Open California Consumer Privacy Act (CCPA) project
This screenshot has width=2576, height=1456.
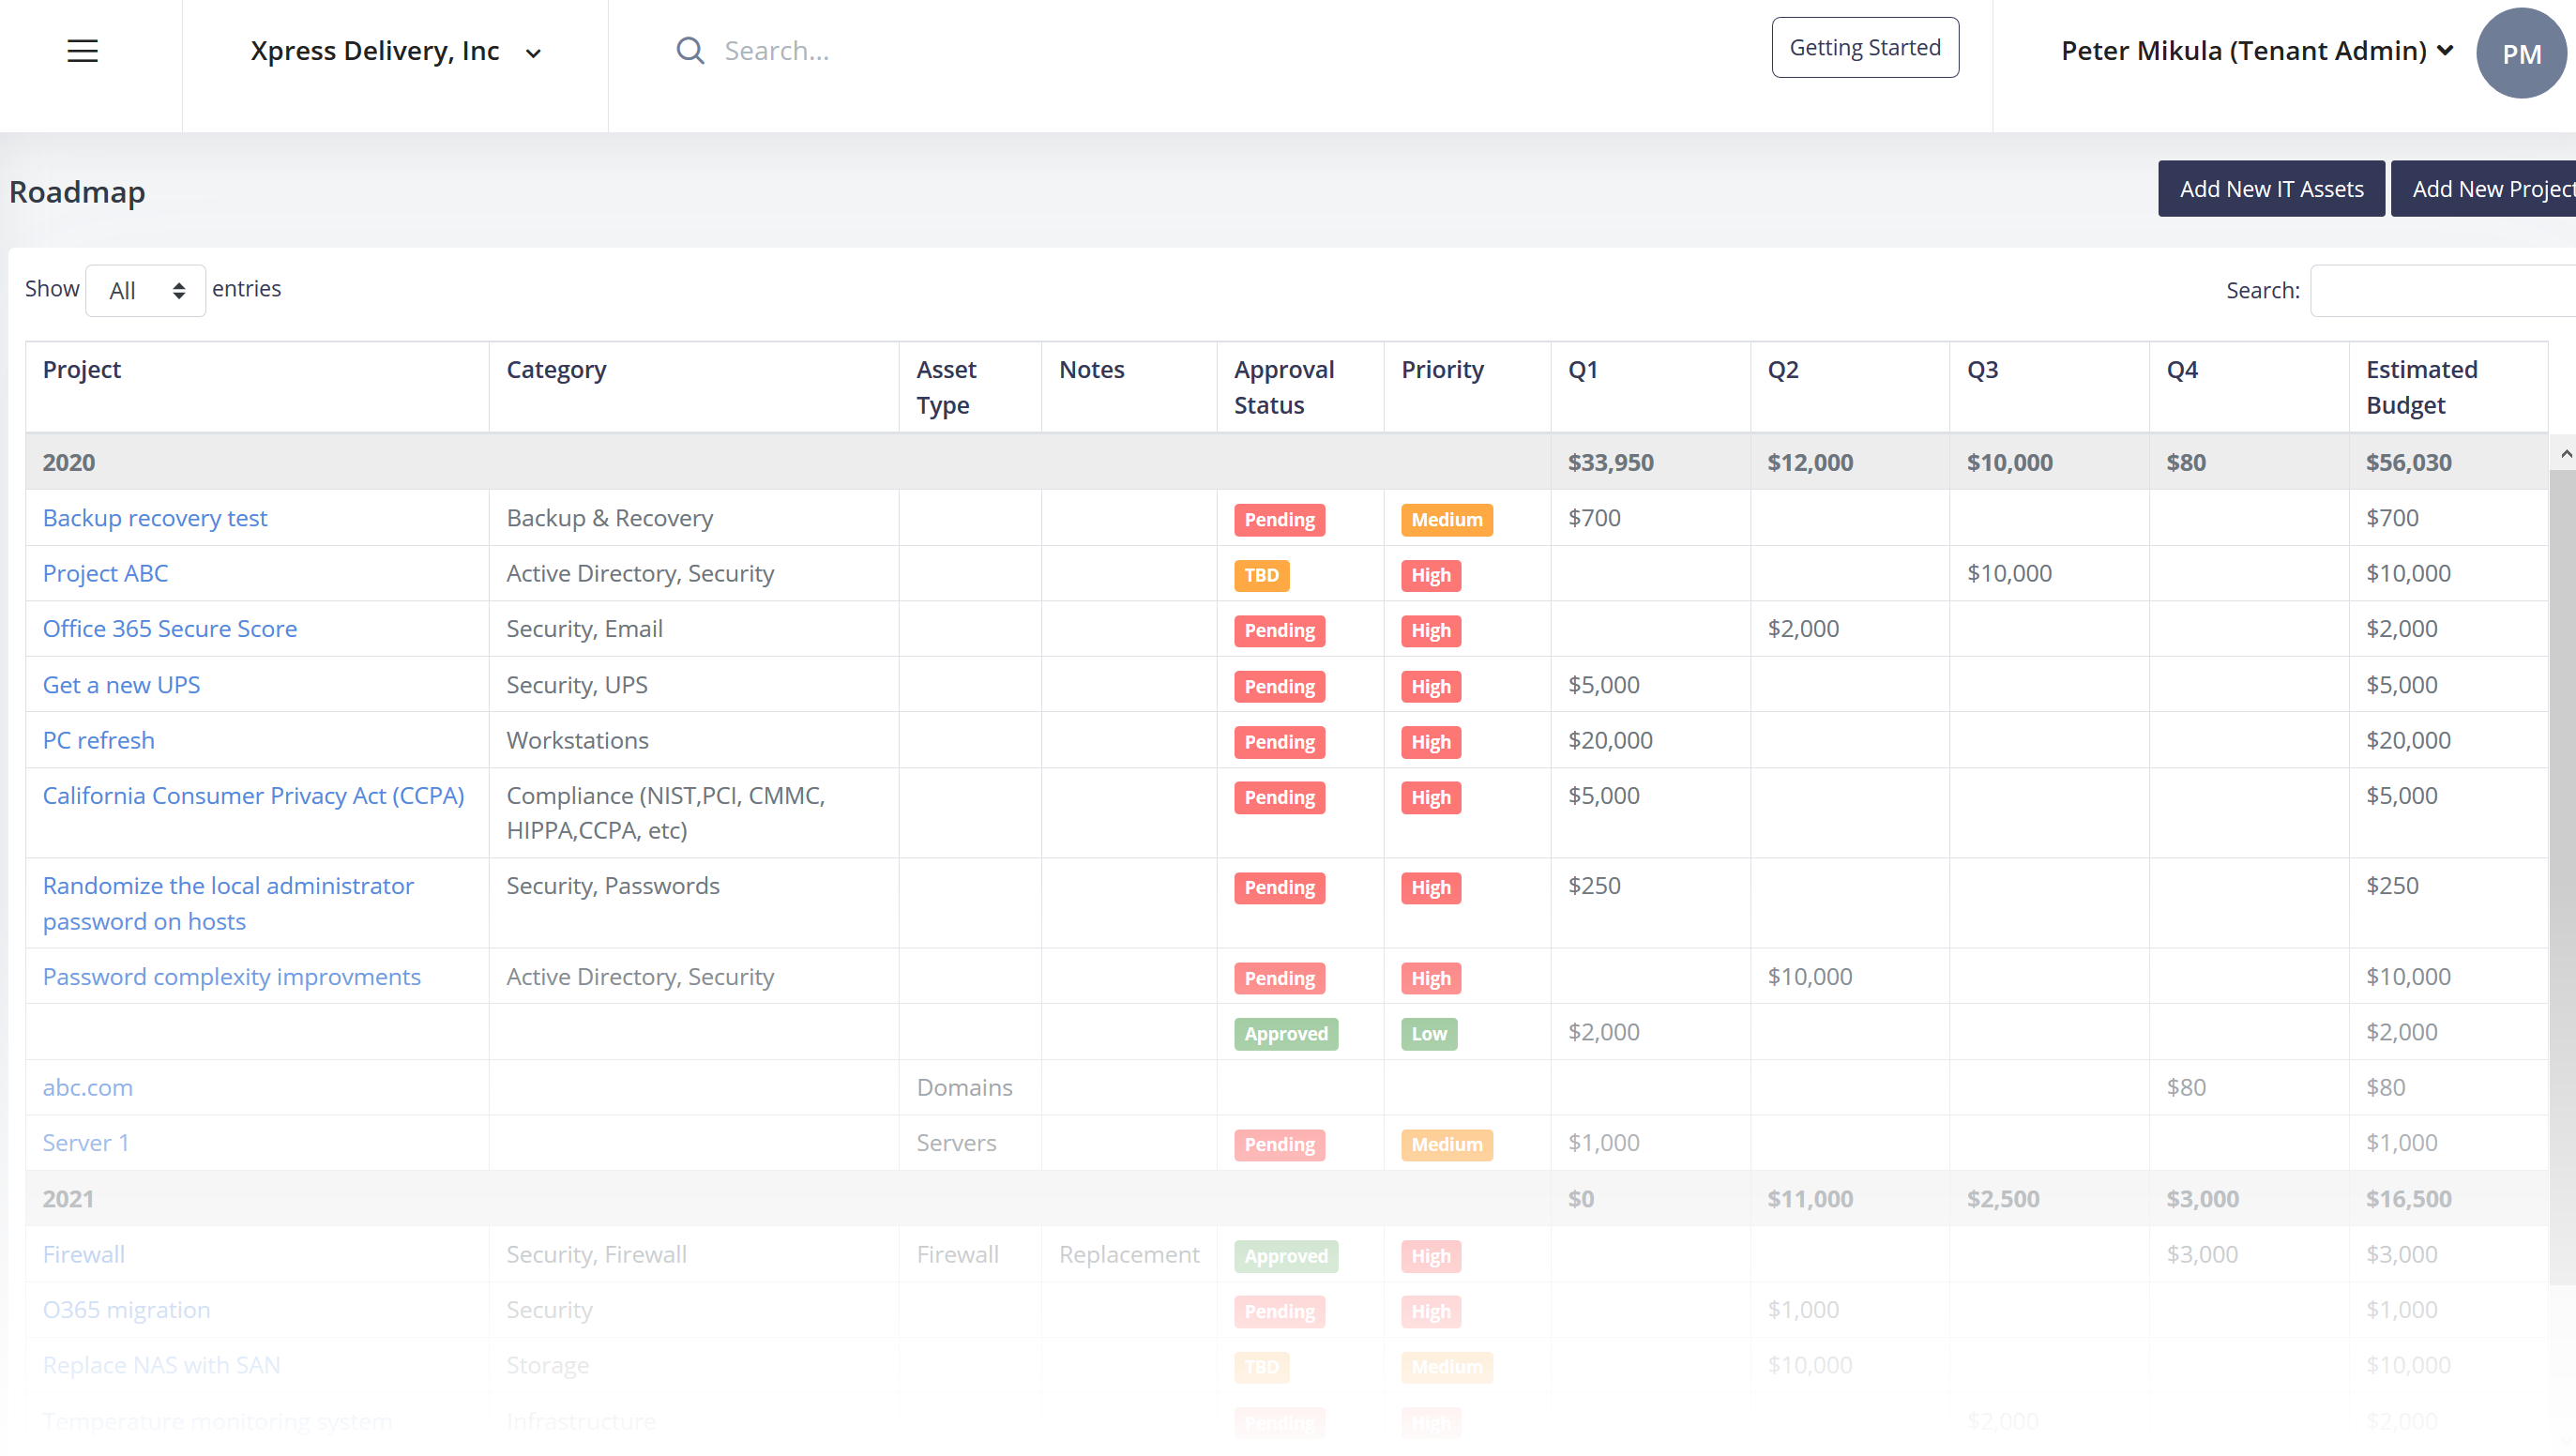[254, 795]
